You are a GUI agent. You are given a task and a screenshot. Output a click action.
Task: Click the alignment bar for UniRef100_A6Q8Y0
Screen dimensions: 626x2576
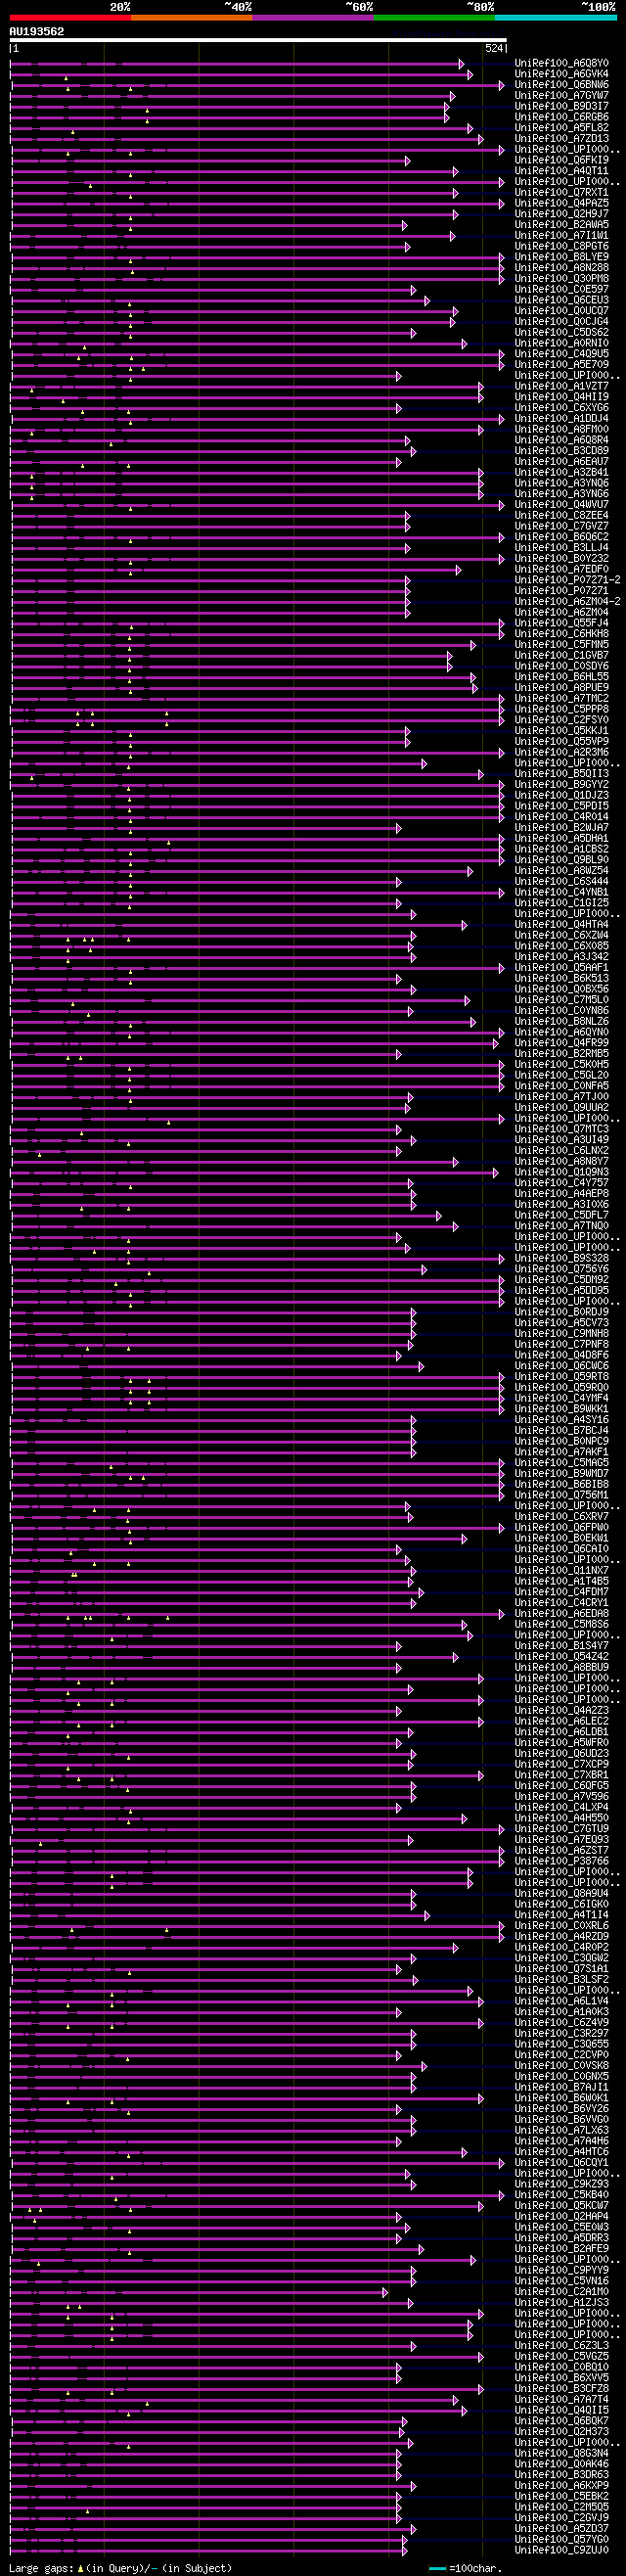coord(237,64)
